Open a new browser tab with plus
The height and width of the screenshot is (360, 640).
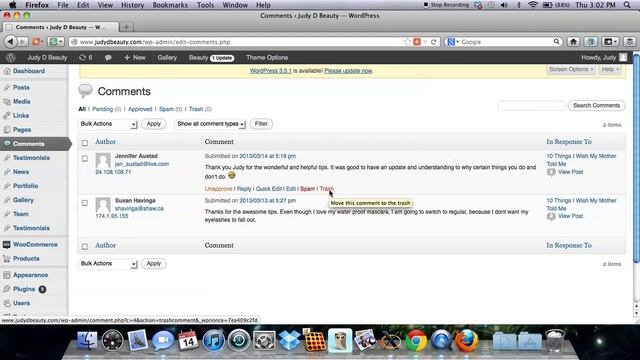coord(127,27)
